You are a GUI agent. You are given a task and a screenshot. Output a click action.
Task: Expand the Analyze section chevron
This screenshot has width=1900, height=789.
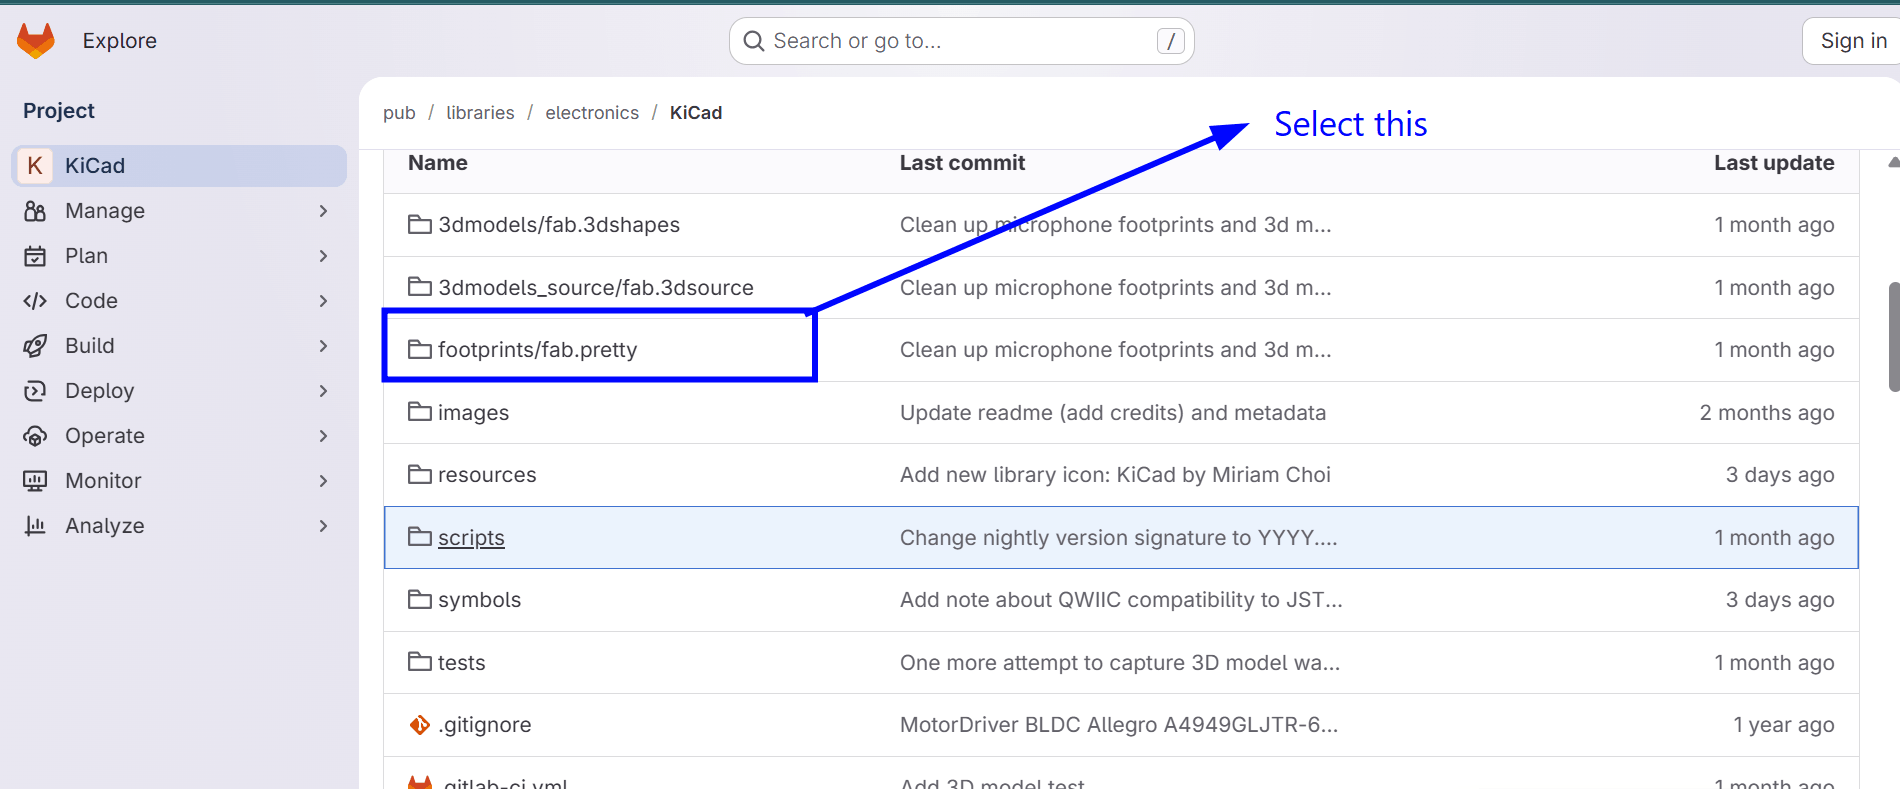(x=323, y=526)
